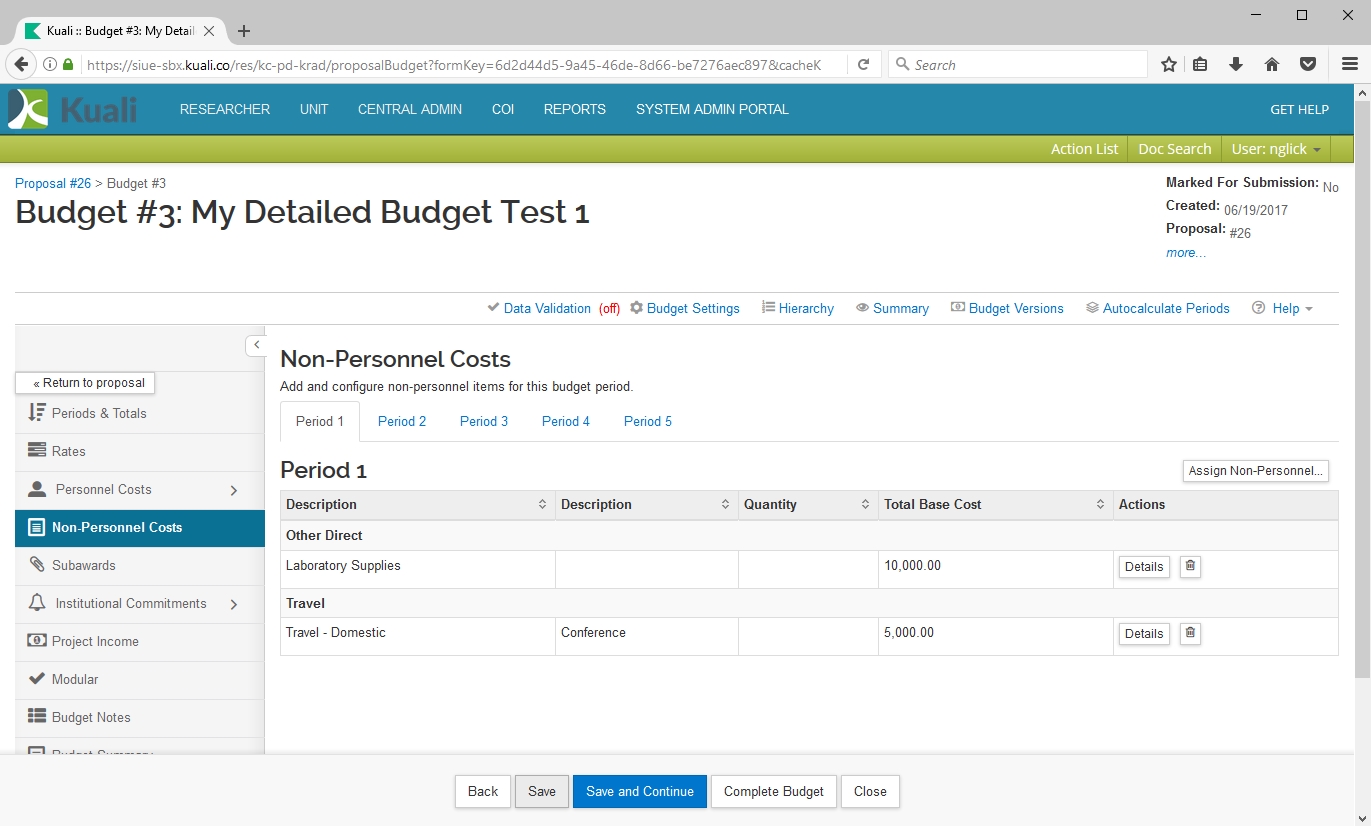Image resolution: width=1371 pixels, height=826 pixels.
Task: Toggle Data Validation on or off
Action: click(x=546, y=308)
